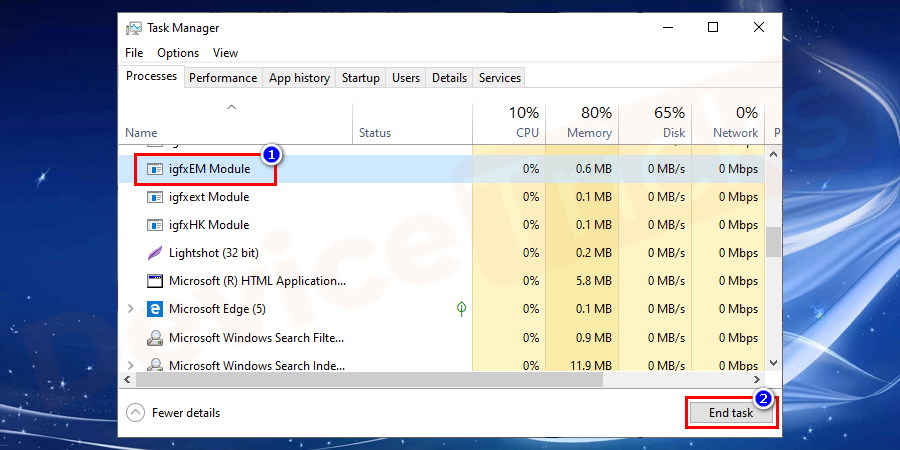The height and width of the screenshot is (450, 900).
Task: Click the Task Manager title bar icon
Action: 134,28
